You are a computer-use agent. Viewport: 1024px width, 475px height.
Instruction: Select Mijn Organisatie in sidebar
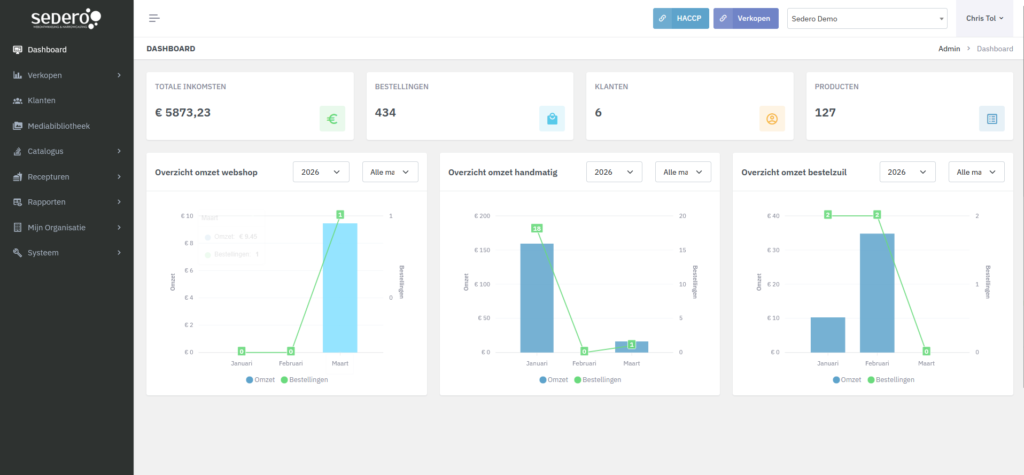tap(66, 227)
